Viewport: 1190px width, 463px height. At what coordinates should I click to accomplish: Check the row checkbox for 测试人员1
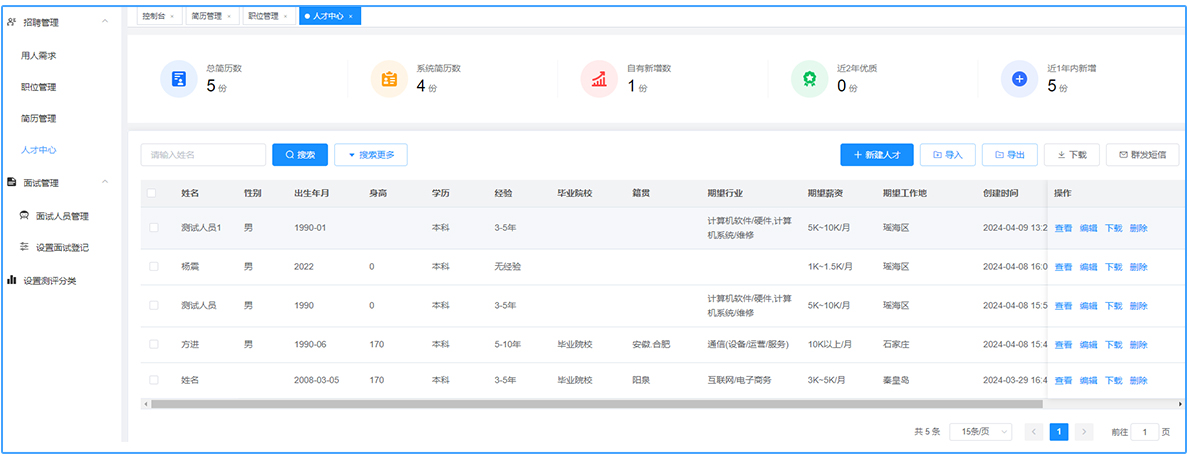[154, 228]
